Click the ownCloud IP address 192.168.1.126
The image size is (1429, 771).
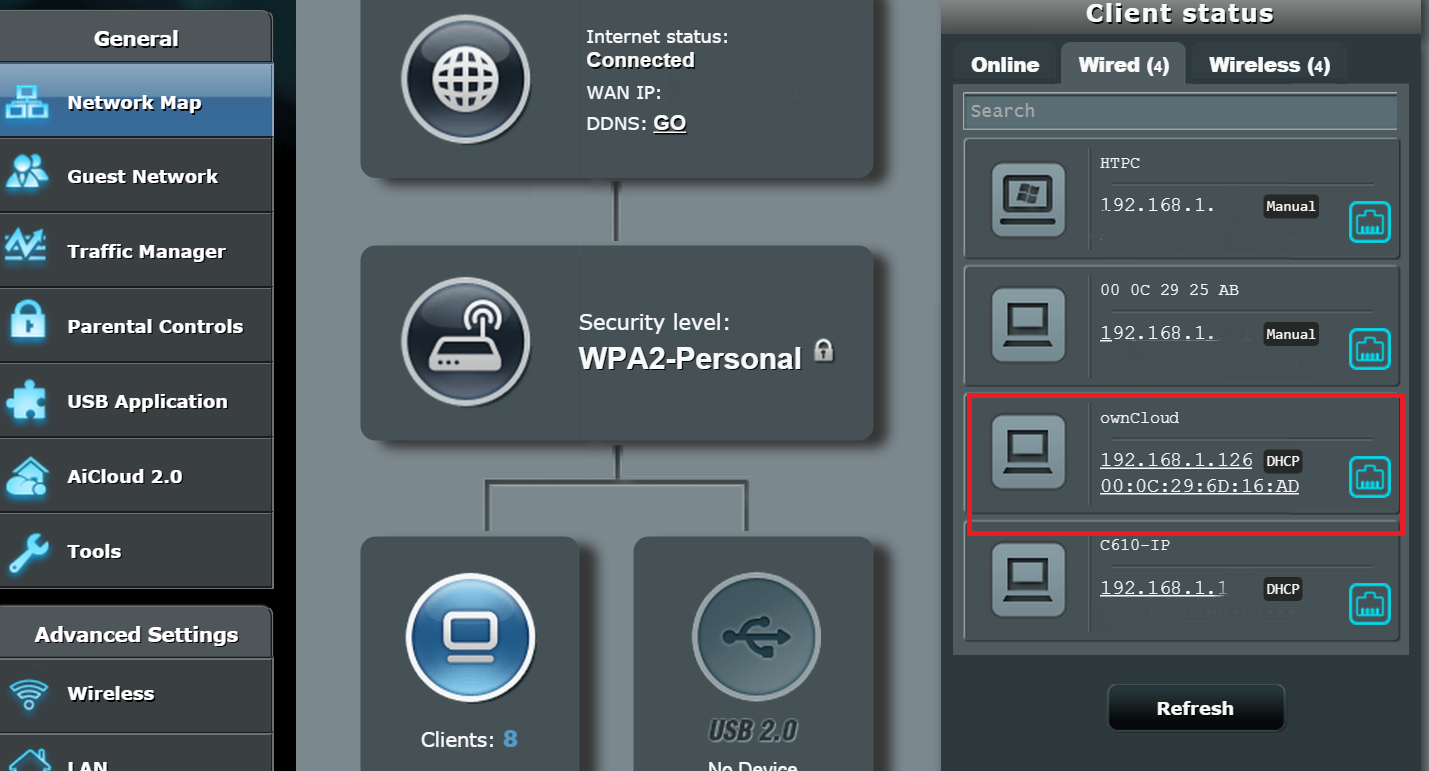[1176, 460]
